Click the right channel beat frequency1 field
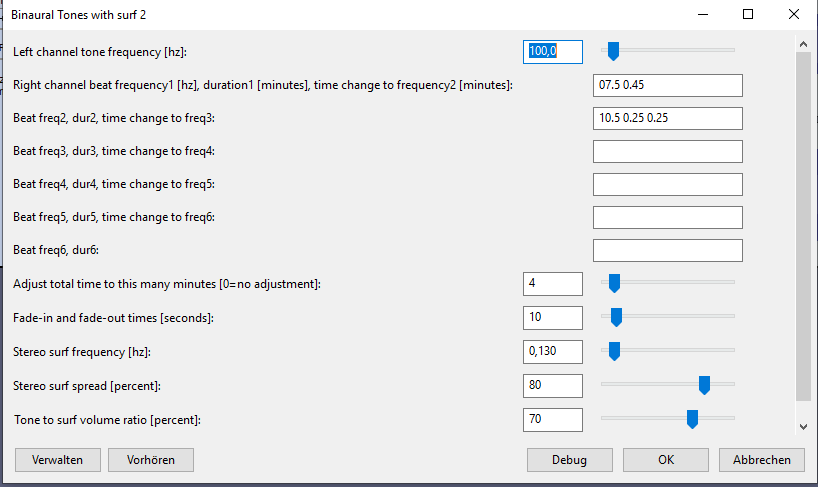 pos(667,86)
